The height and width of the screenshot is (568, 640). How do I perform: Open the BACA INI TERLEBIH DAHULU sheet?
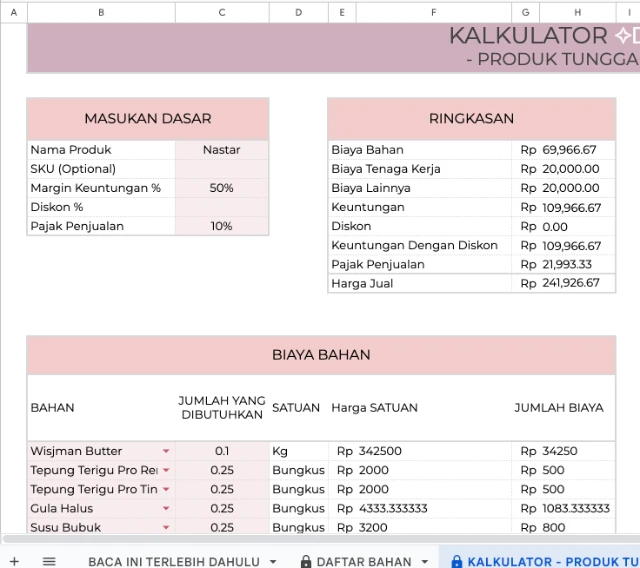point(173,562)
